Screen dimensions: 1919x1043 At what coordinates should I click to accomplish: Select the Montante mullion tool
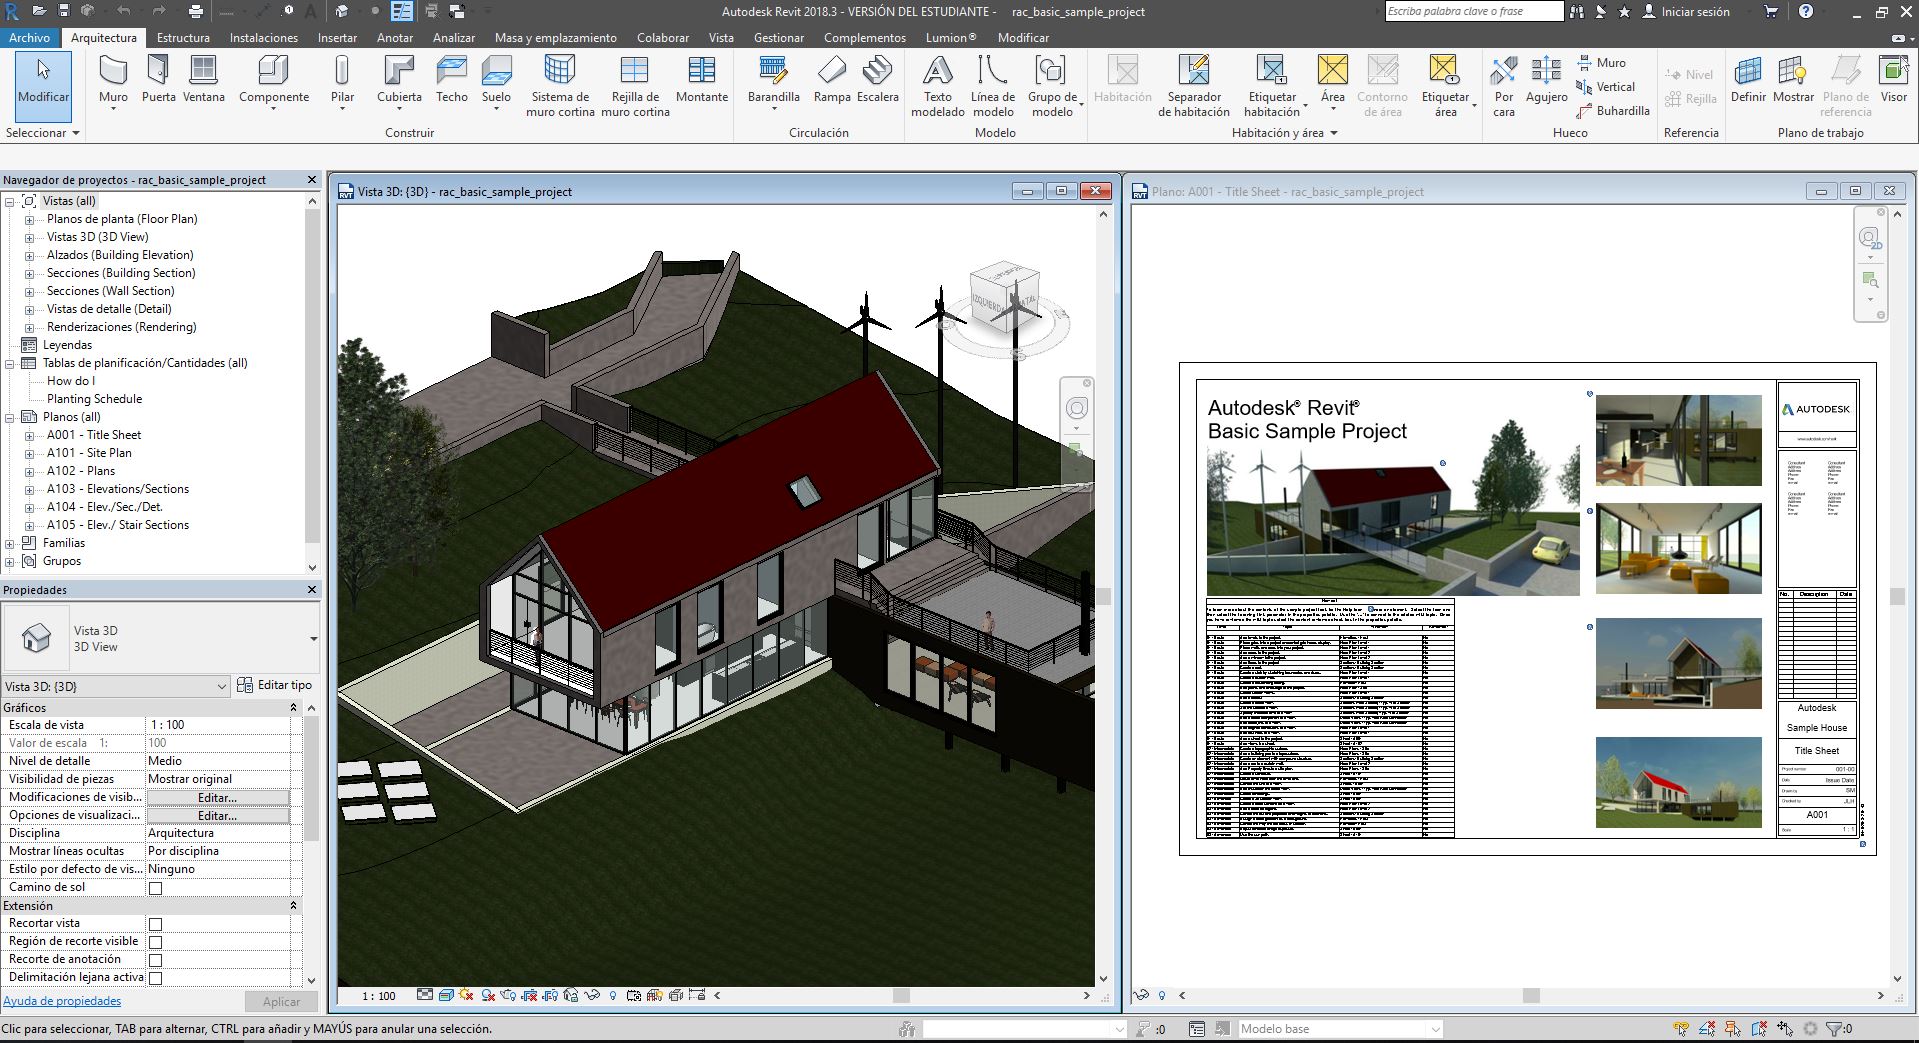(702, 80)
